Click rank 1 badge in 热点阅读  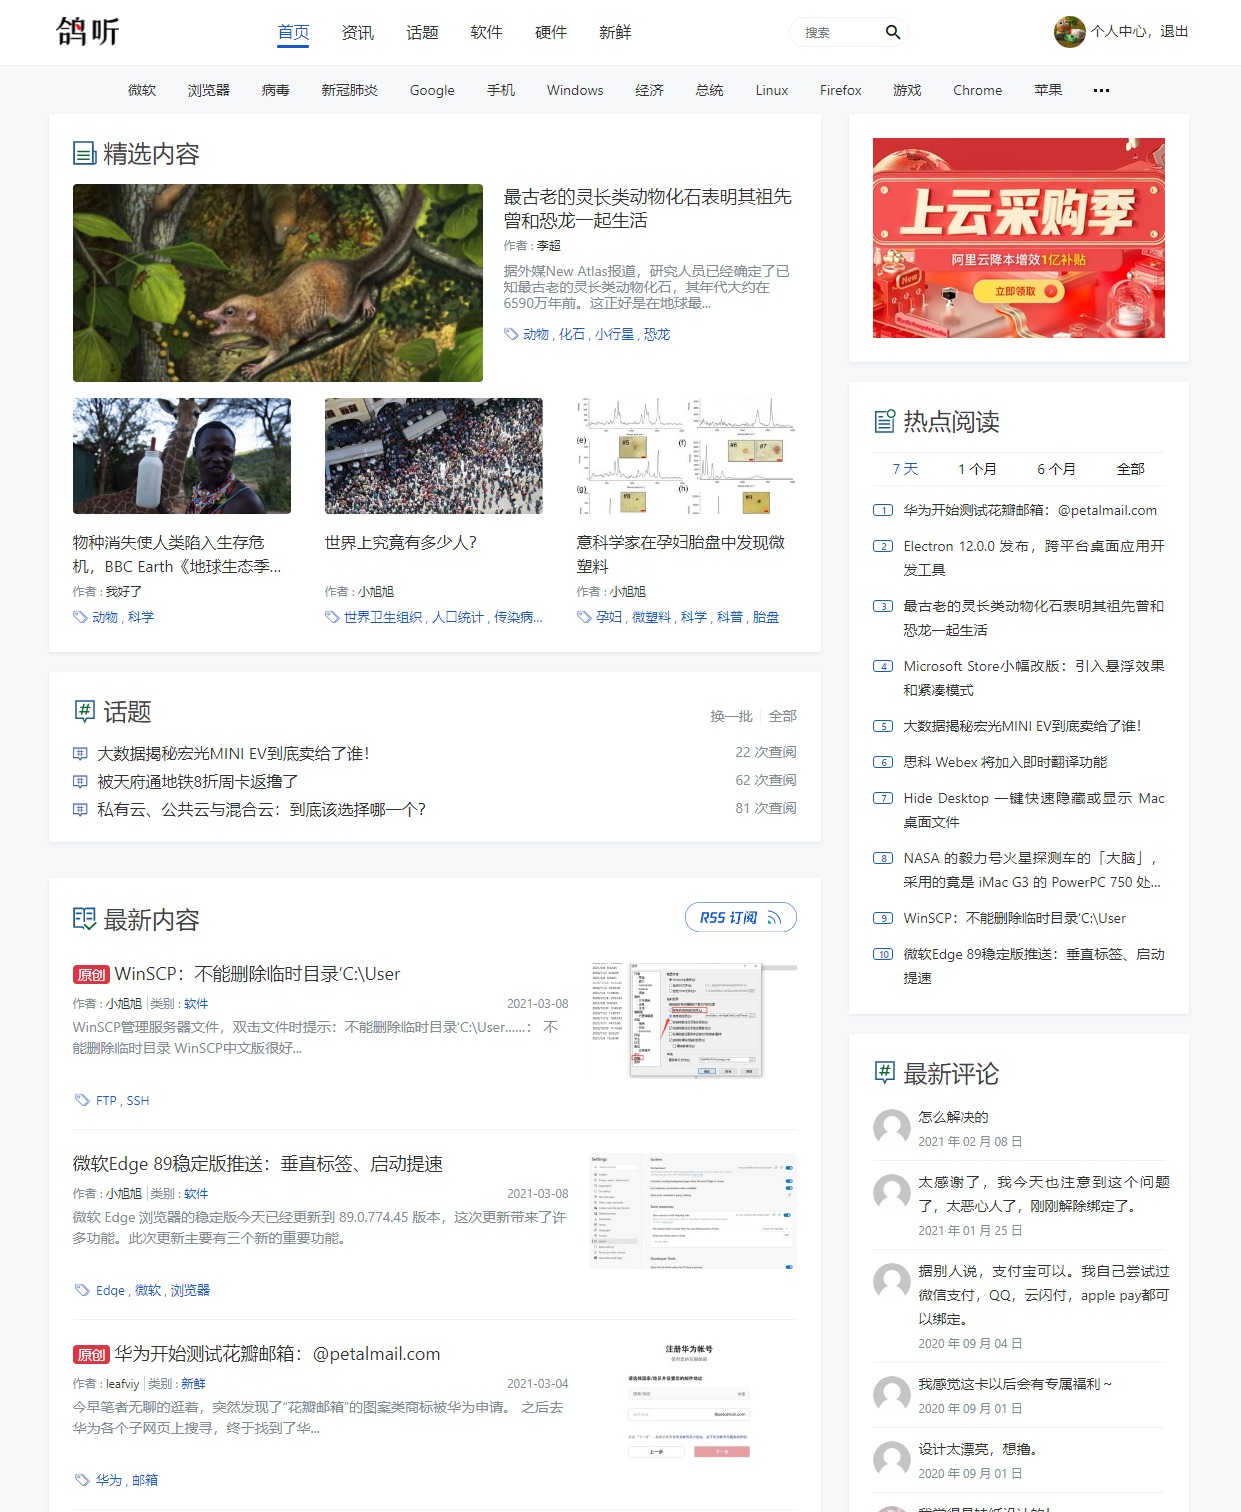pos(883,510)
